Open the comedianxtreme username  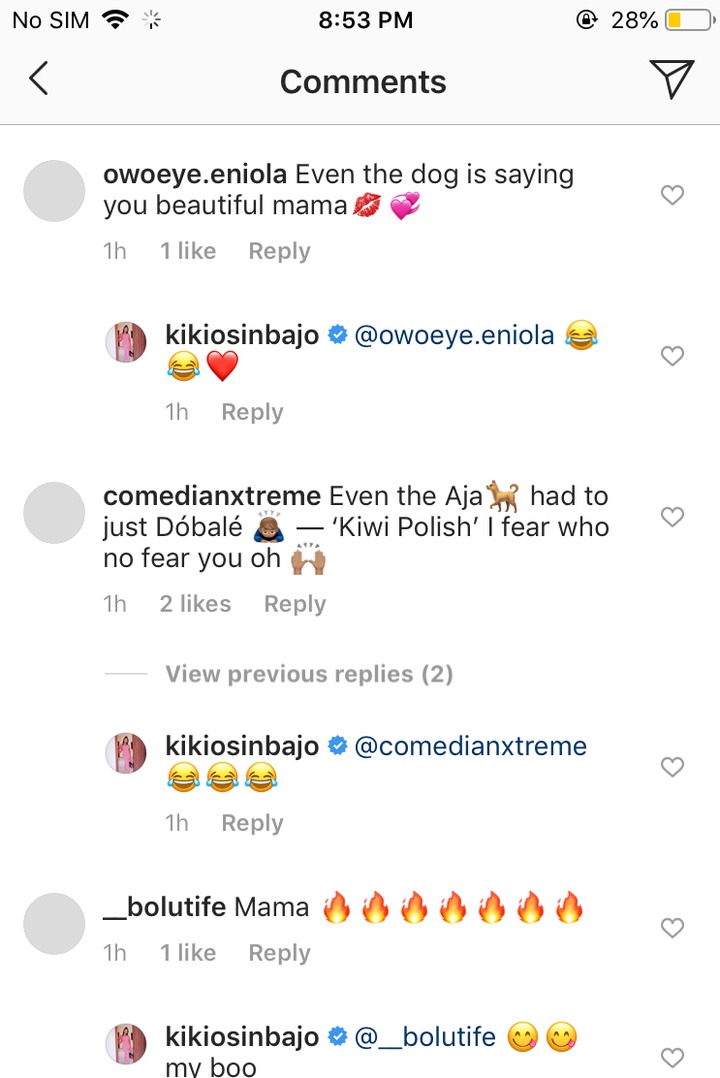(x=212, y=496)
